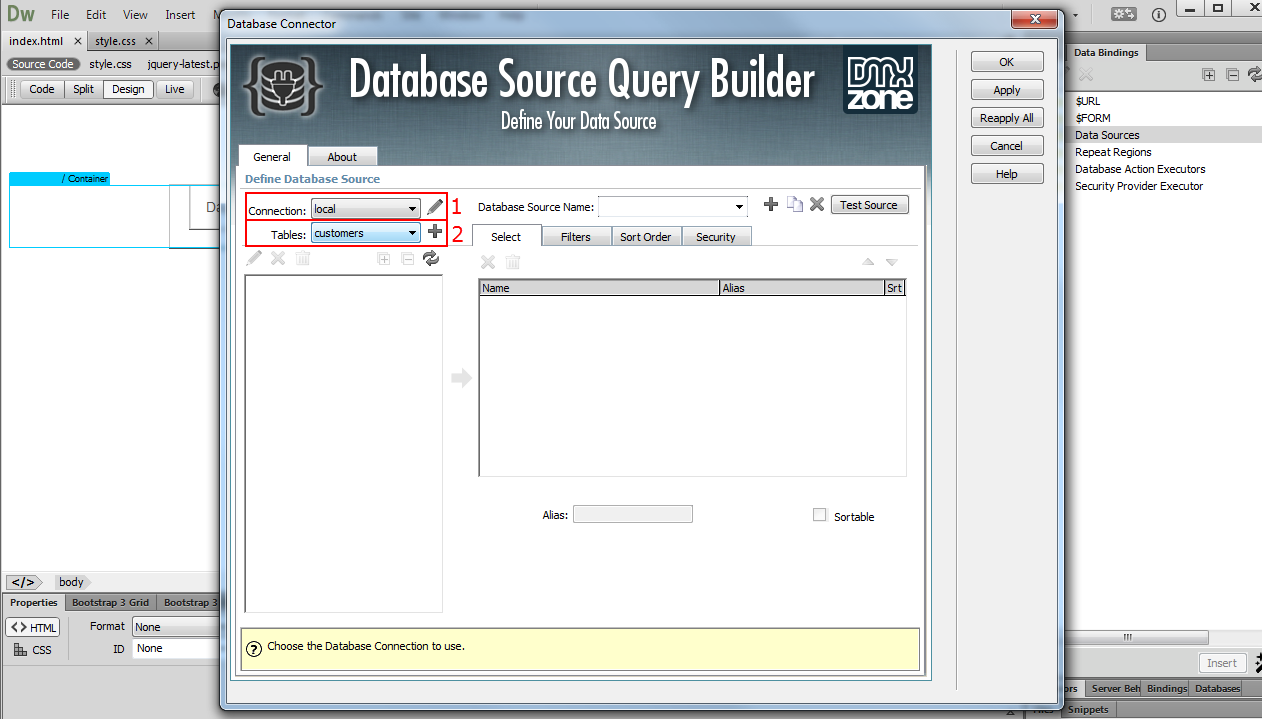Delete database source X icon next to Test Source
This screenshot has height=719, width=1262.
point(817,205)
